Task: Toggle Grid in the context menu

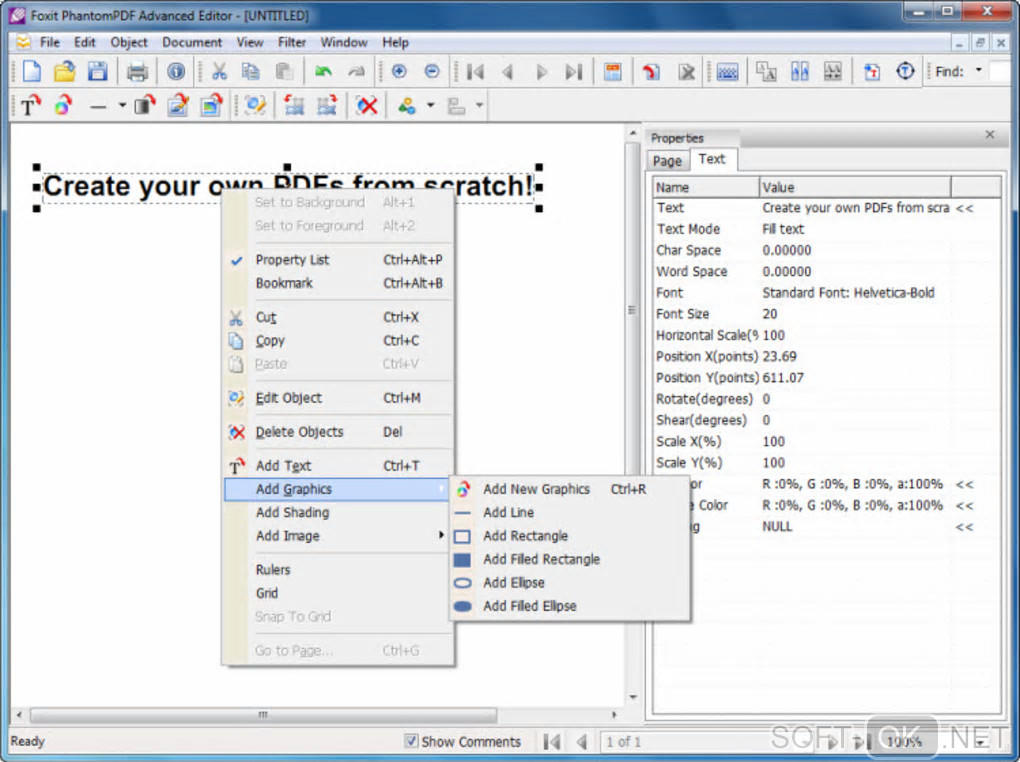Action: 267,593
